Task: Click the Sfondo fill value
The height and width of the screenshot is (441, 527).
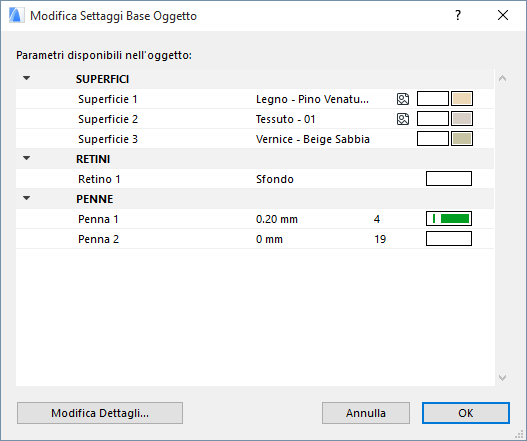Action: (275, 179)
